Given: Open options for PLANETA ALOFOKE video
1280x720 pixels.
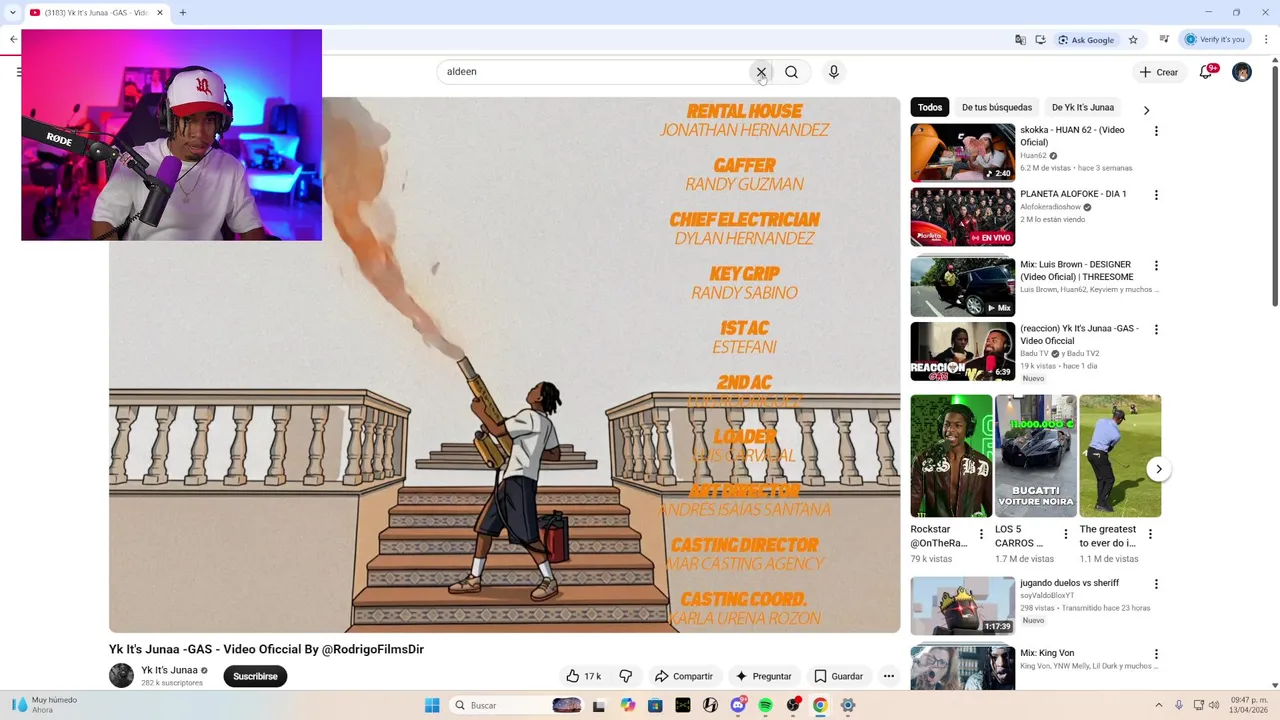Looking at the screenshot, I should [1156, 195].
